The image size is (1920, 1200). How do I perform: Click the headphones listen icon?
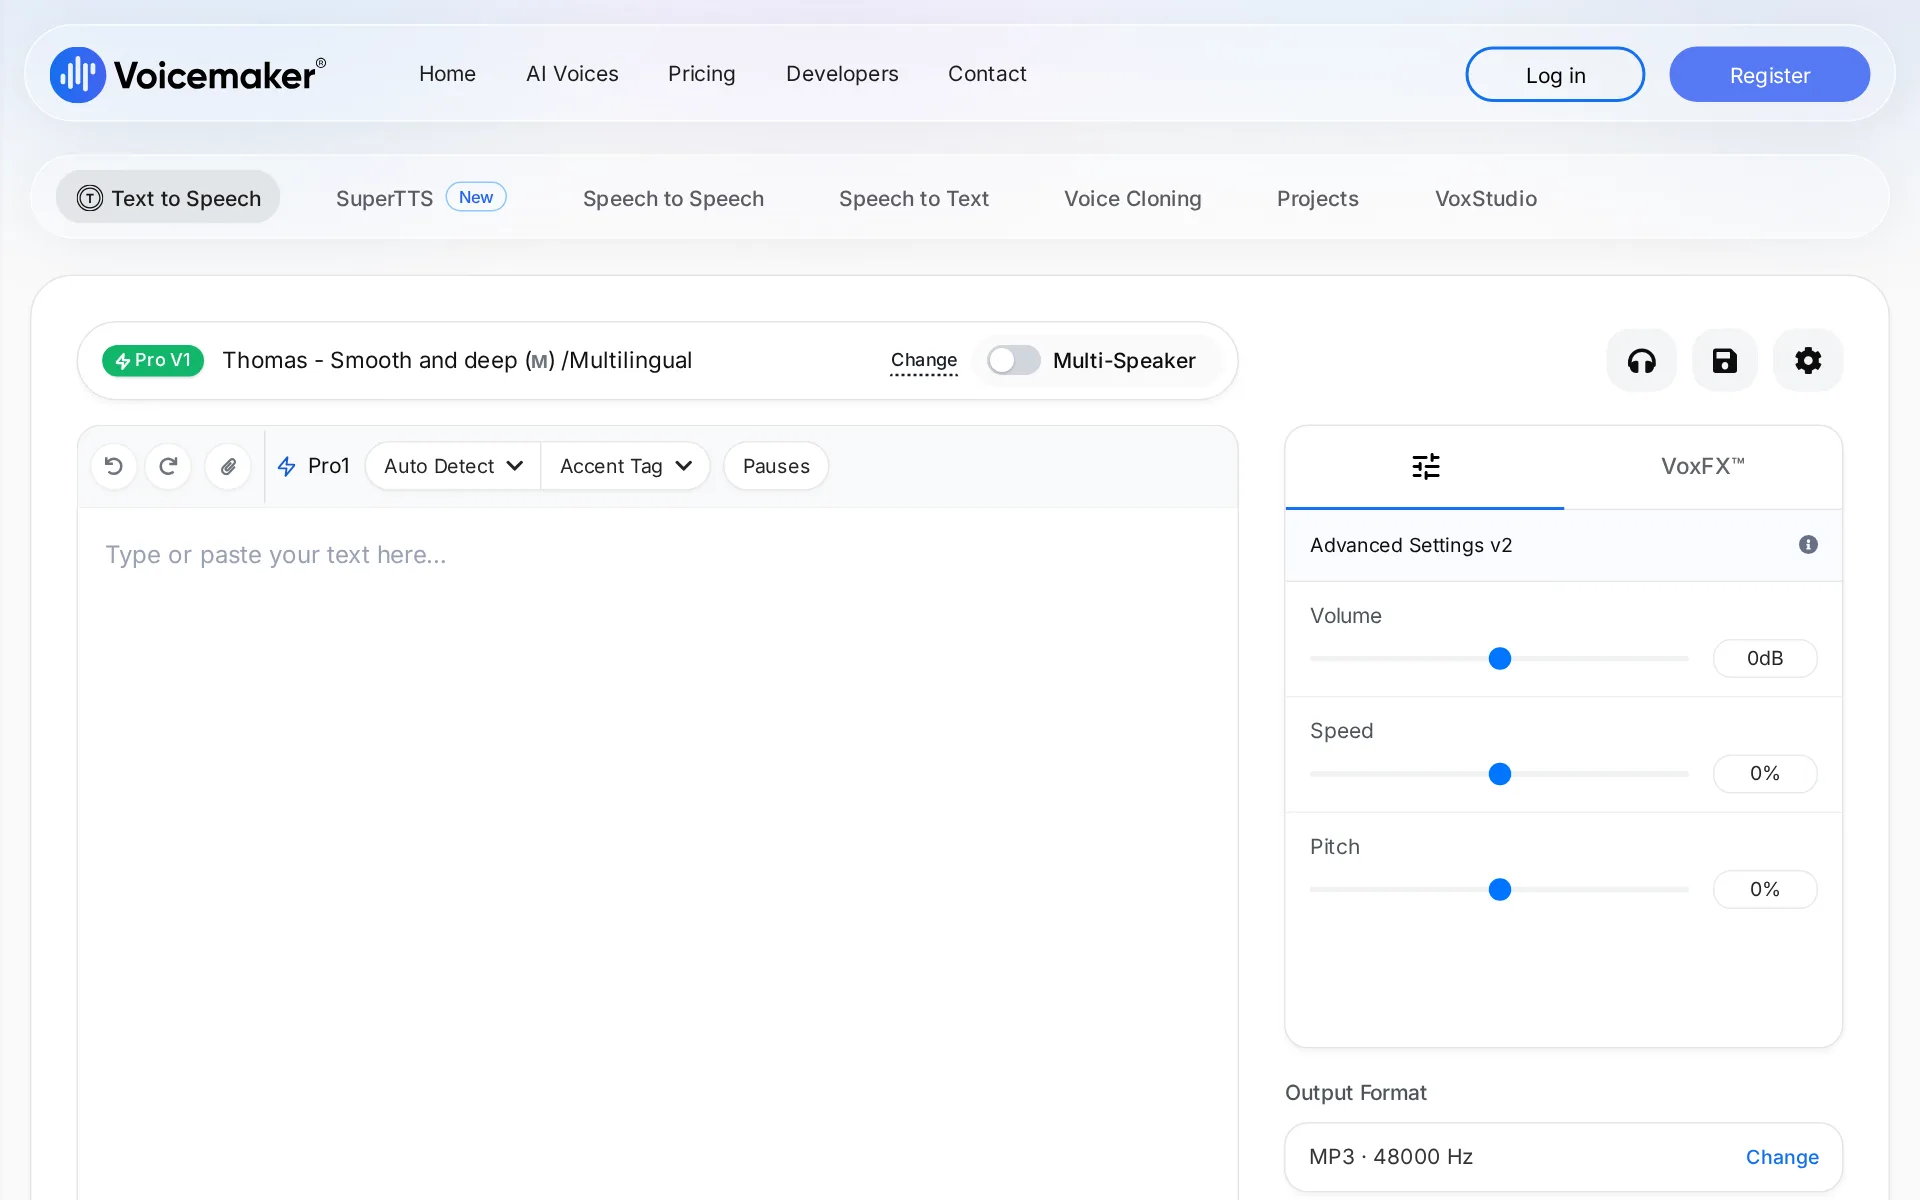click(1641, 360)
